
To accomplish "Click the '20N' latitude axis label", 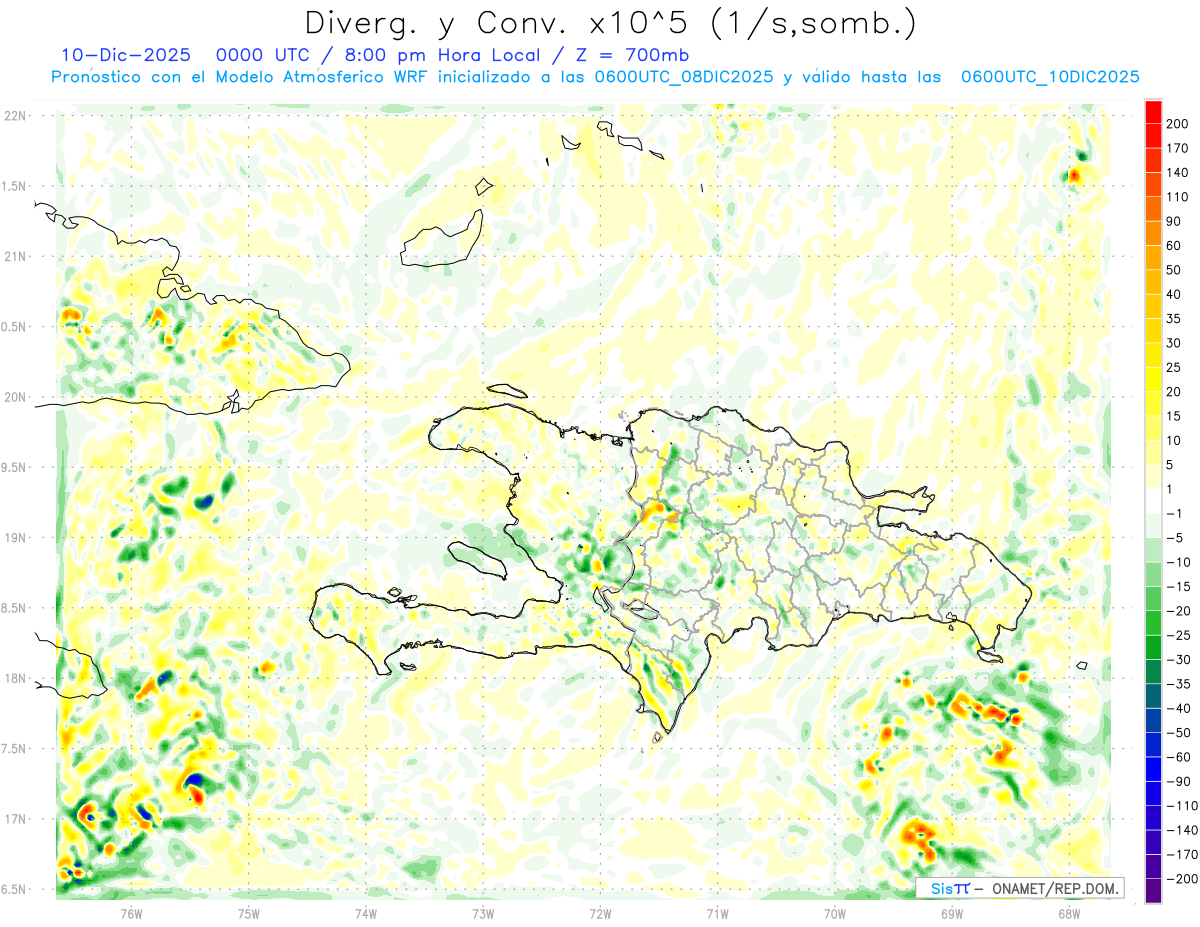I will tap(14, 397).
